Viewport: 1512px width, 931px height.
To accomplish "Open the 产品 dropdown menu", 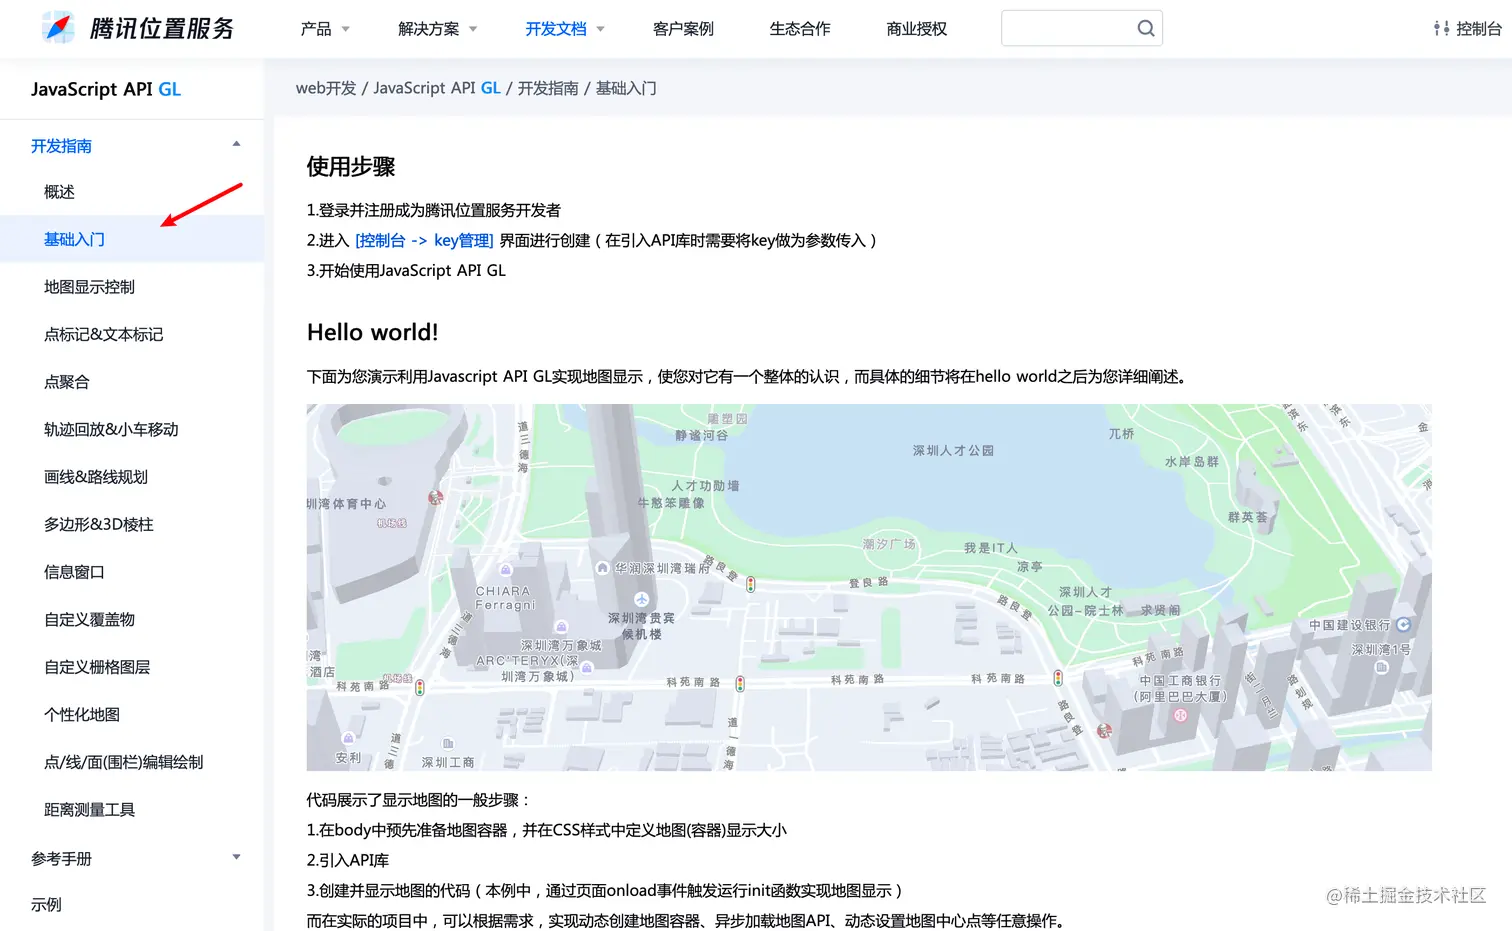I will tap(325, 29).
